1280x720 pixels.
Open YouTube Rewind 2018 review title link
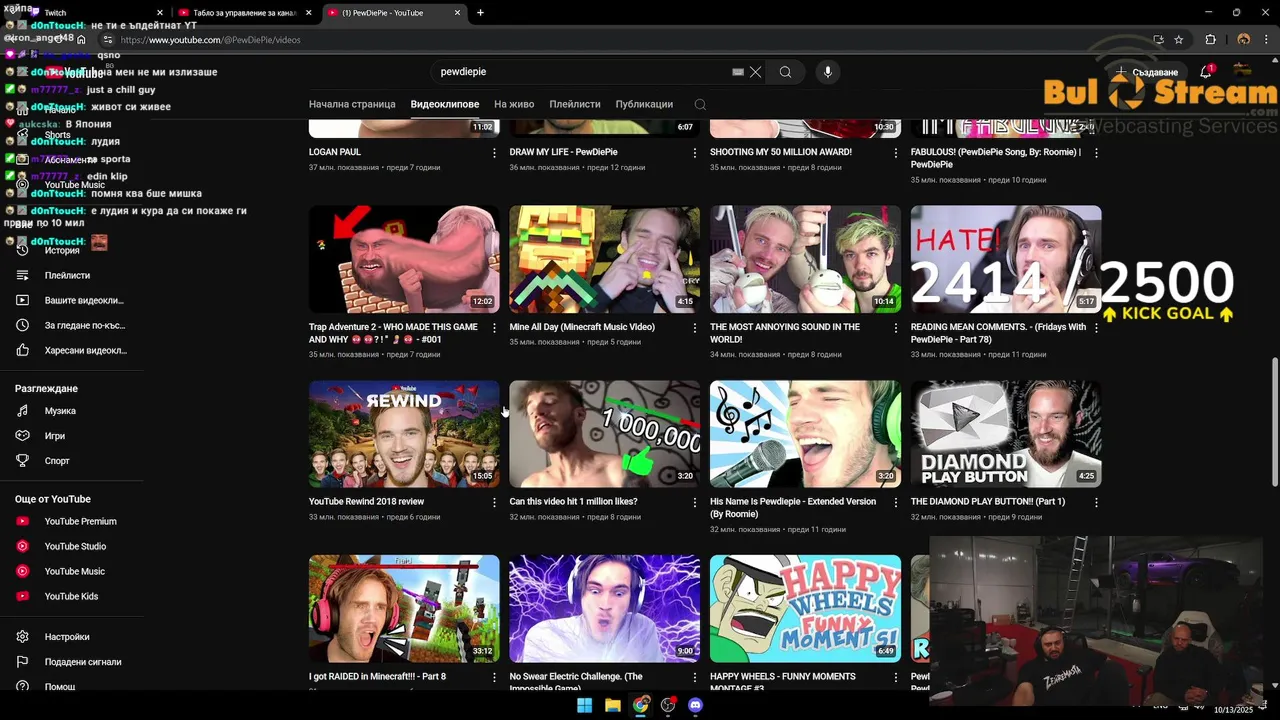[x=366, y=502]
